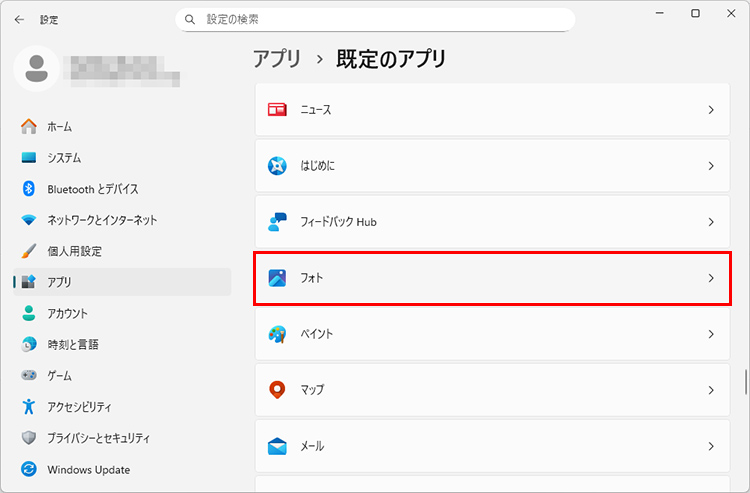Viewport: 750px width, 493px height.
Task: Click the アプリ breadcrumb link
Action: pyautogui.click(x=277, y=59)
